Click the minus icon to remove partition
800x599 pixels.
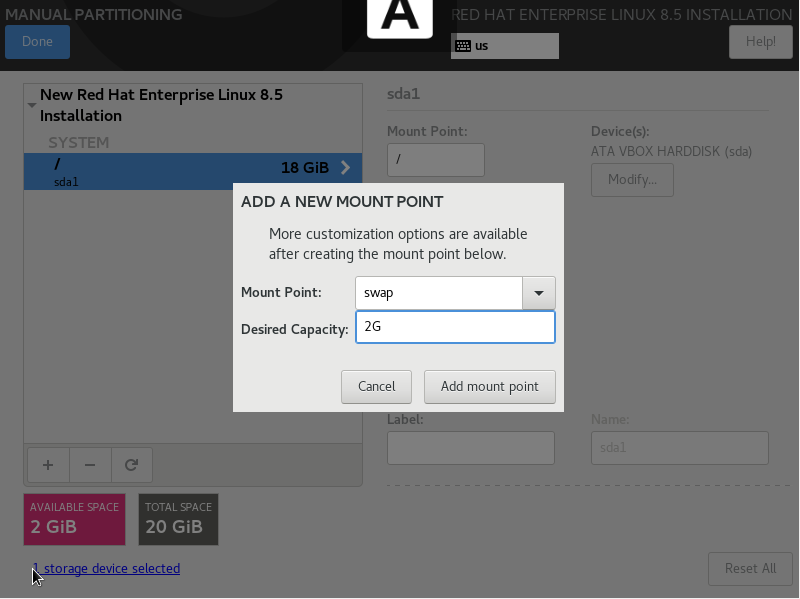pos(90,465)
